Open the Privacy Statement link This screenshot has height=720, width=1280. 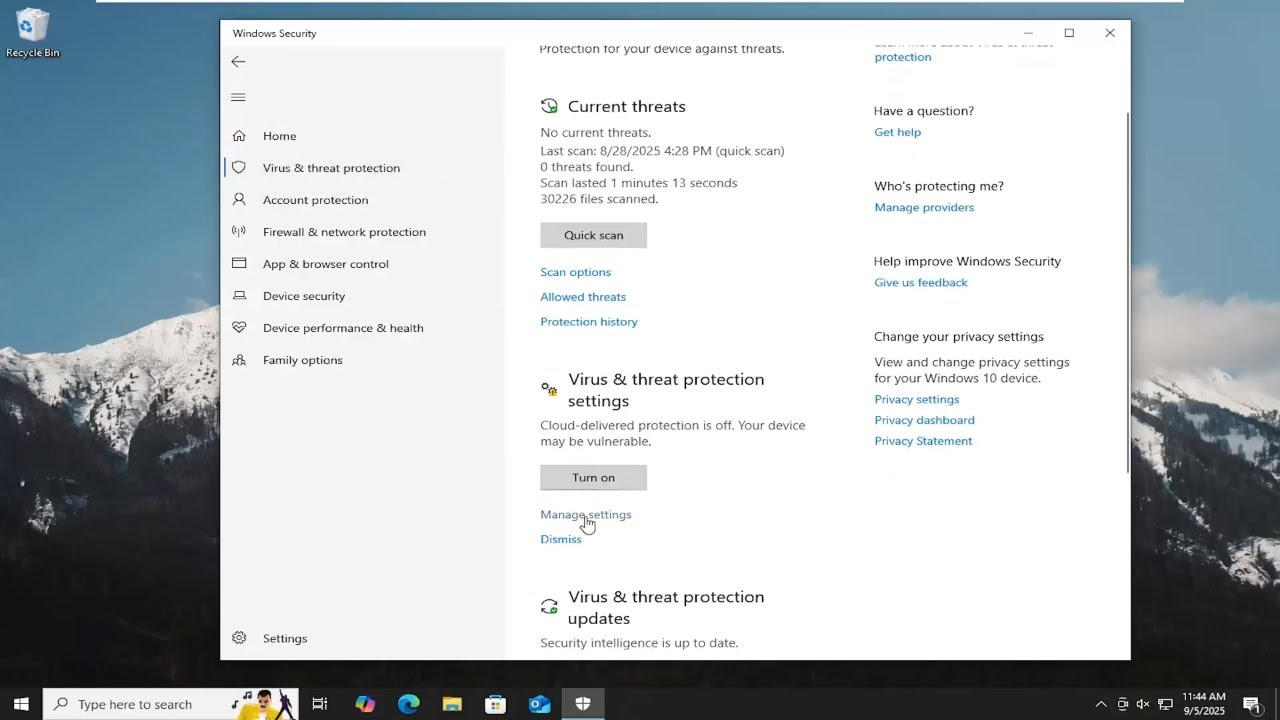tap(923, 441)
